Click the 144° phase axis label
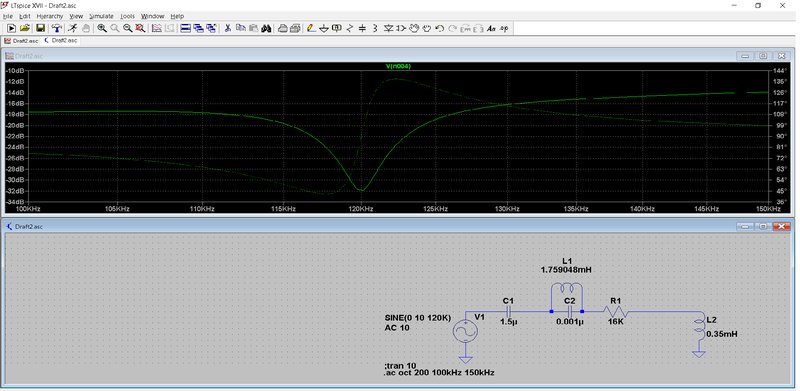The image size is (800, 391). pos(781,70)
